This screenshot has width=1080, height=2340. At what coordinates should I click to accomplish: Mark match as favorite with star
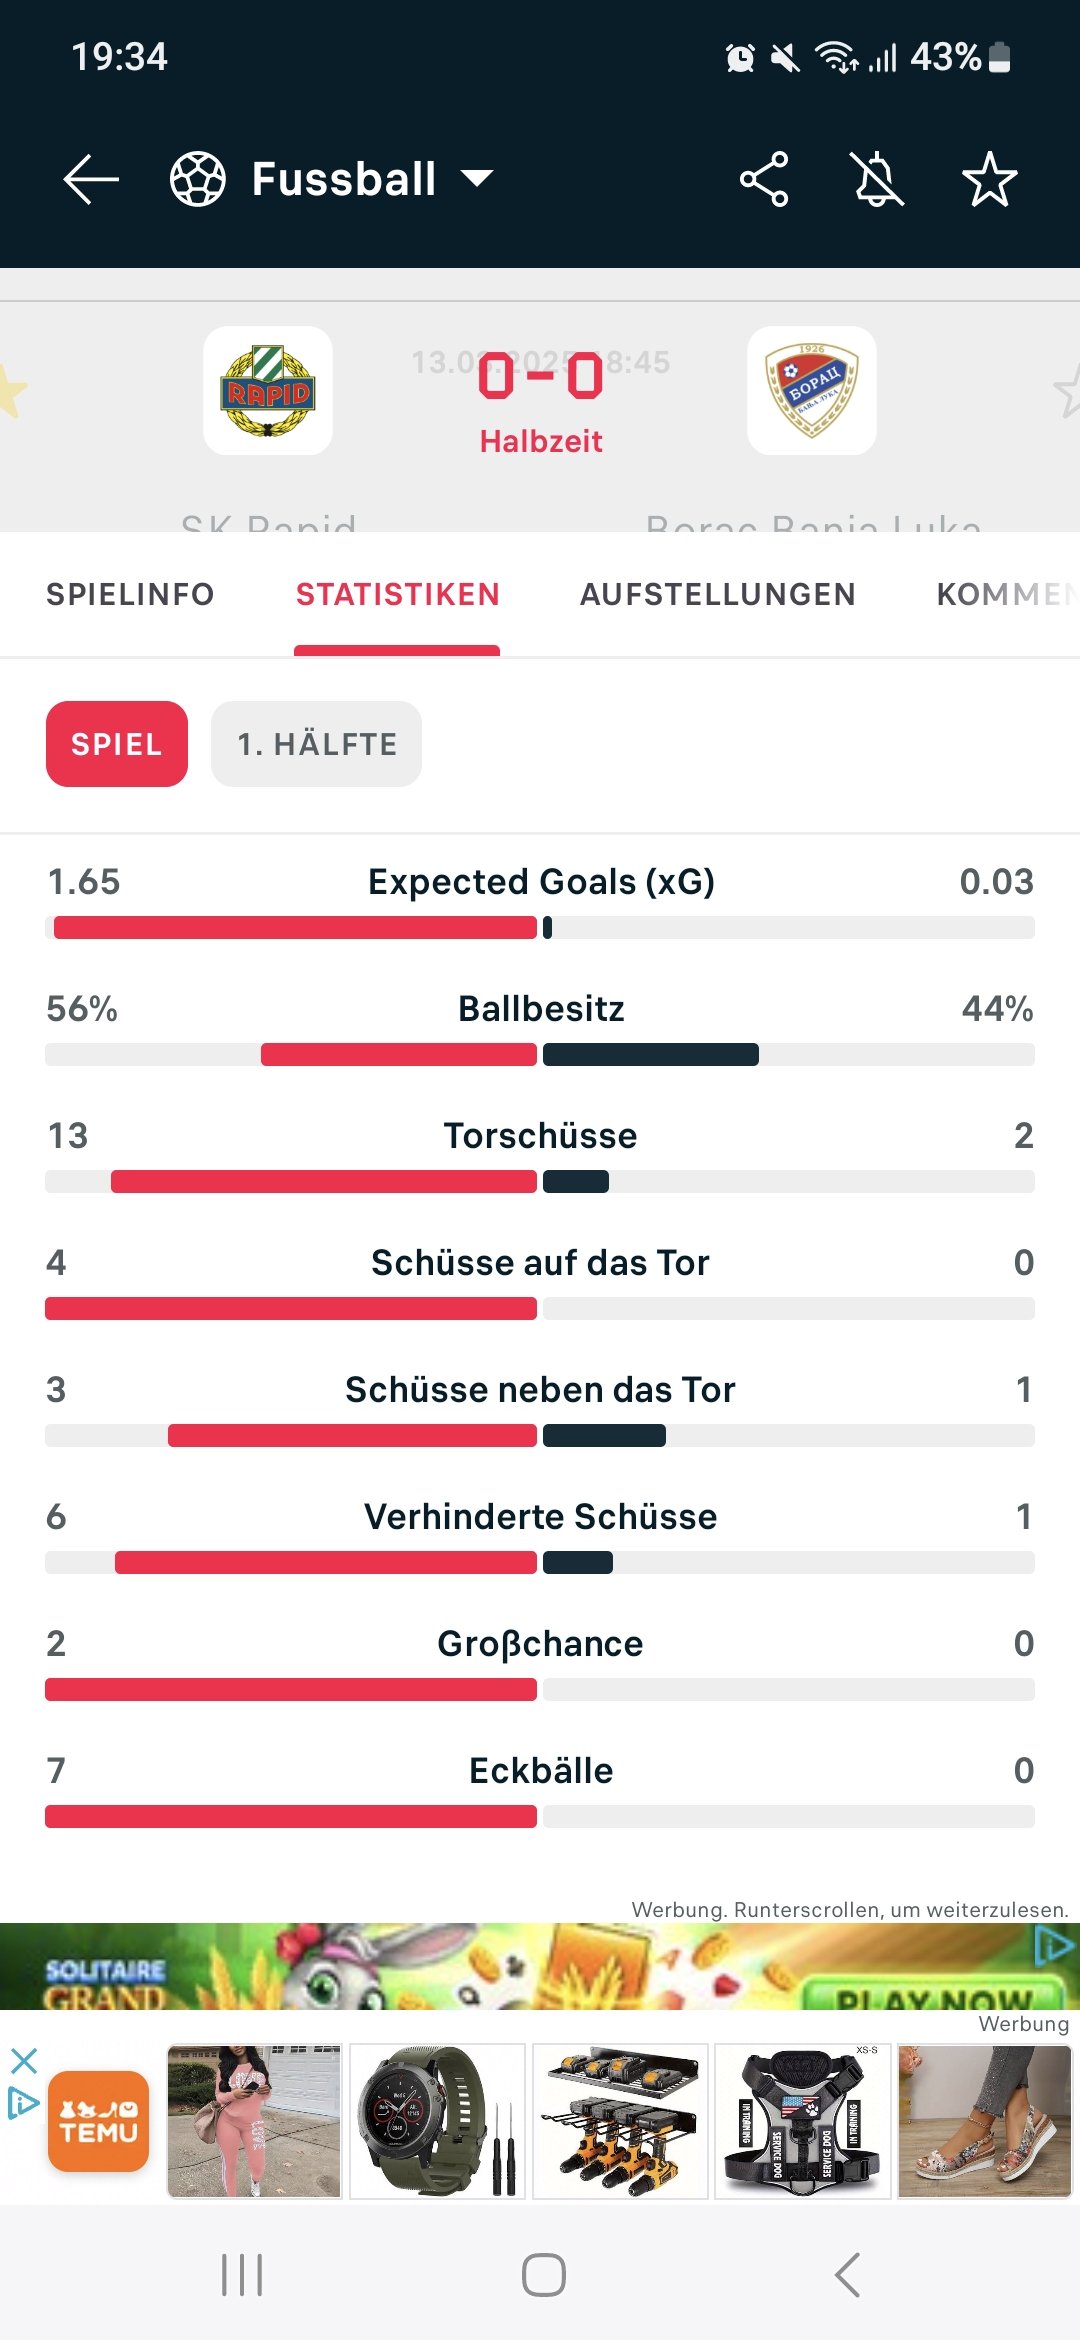[x=989, y=180]
